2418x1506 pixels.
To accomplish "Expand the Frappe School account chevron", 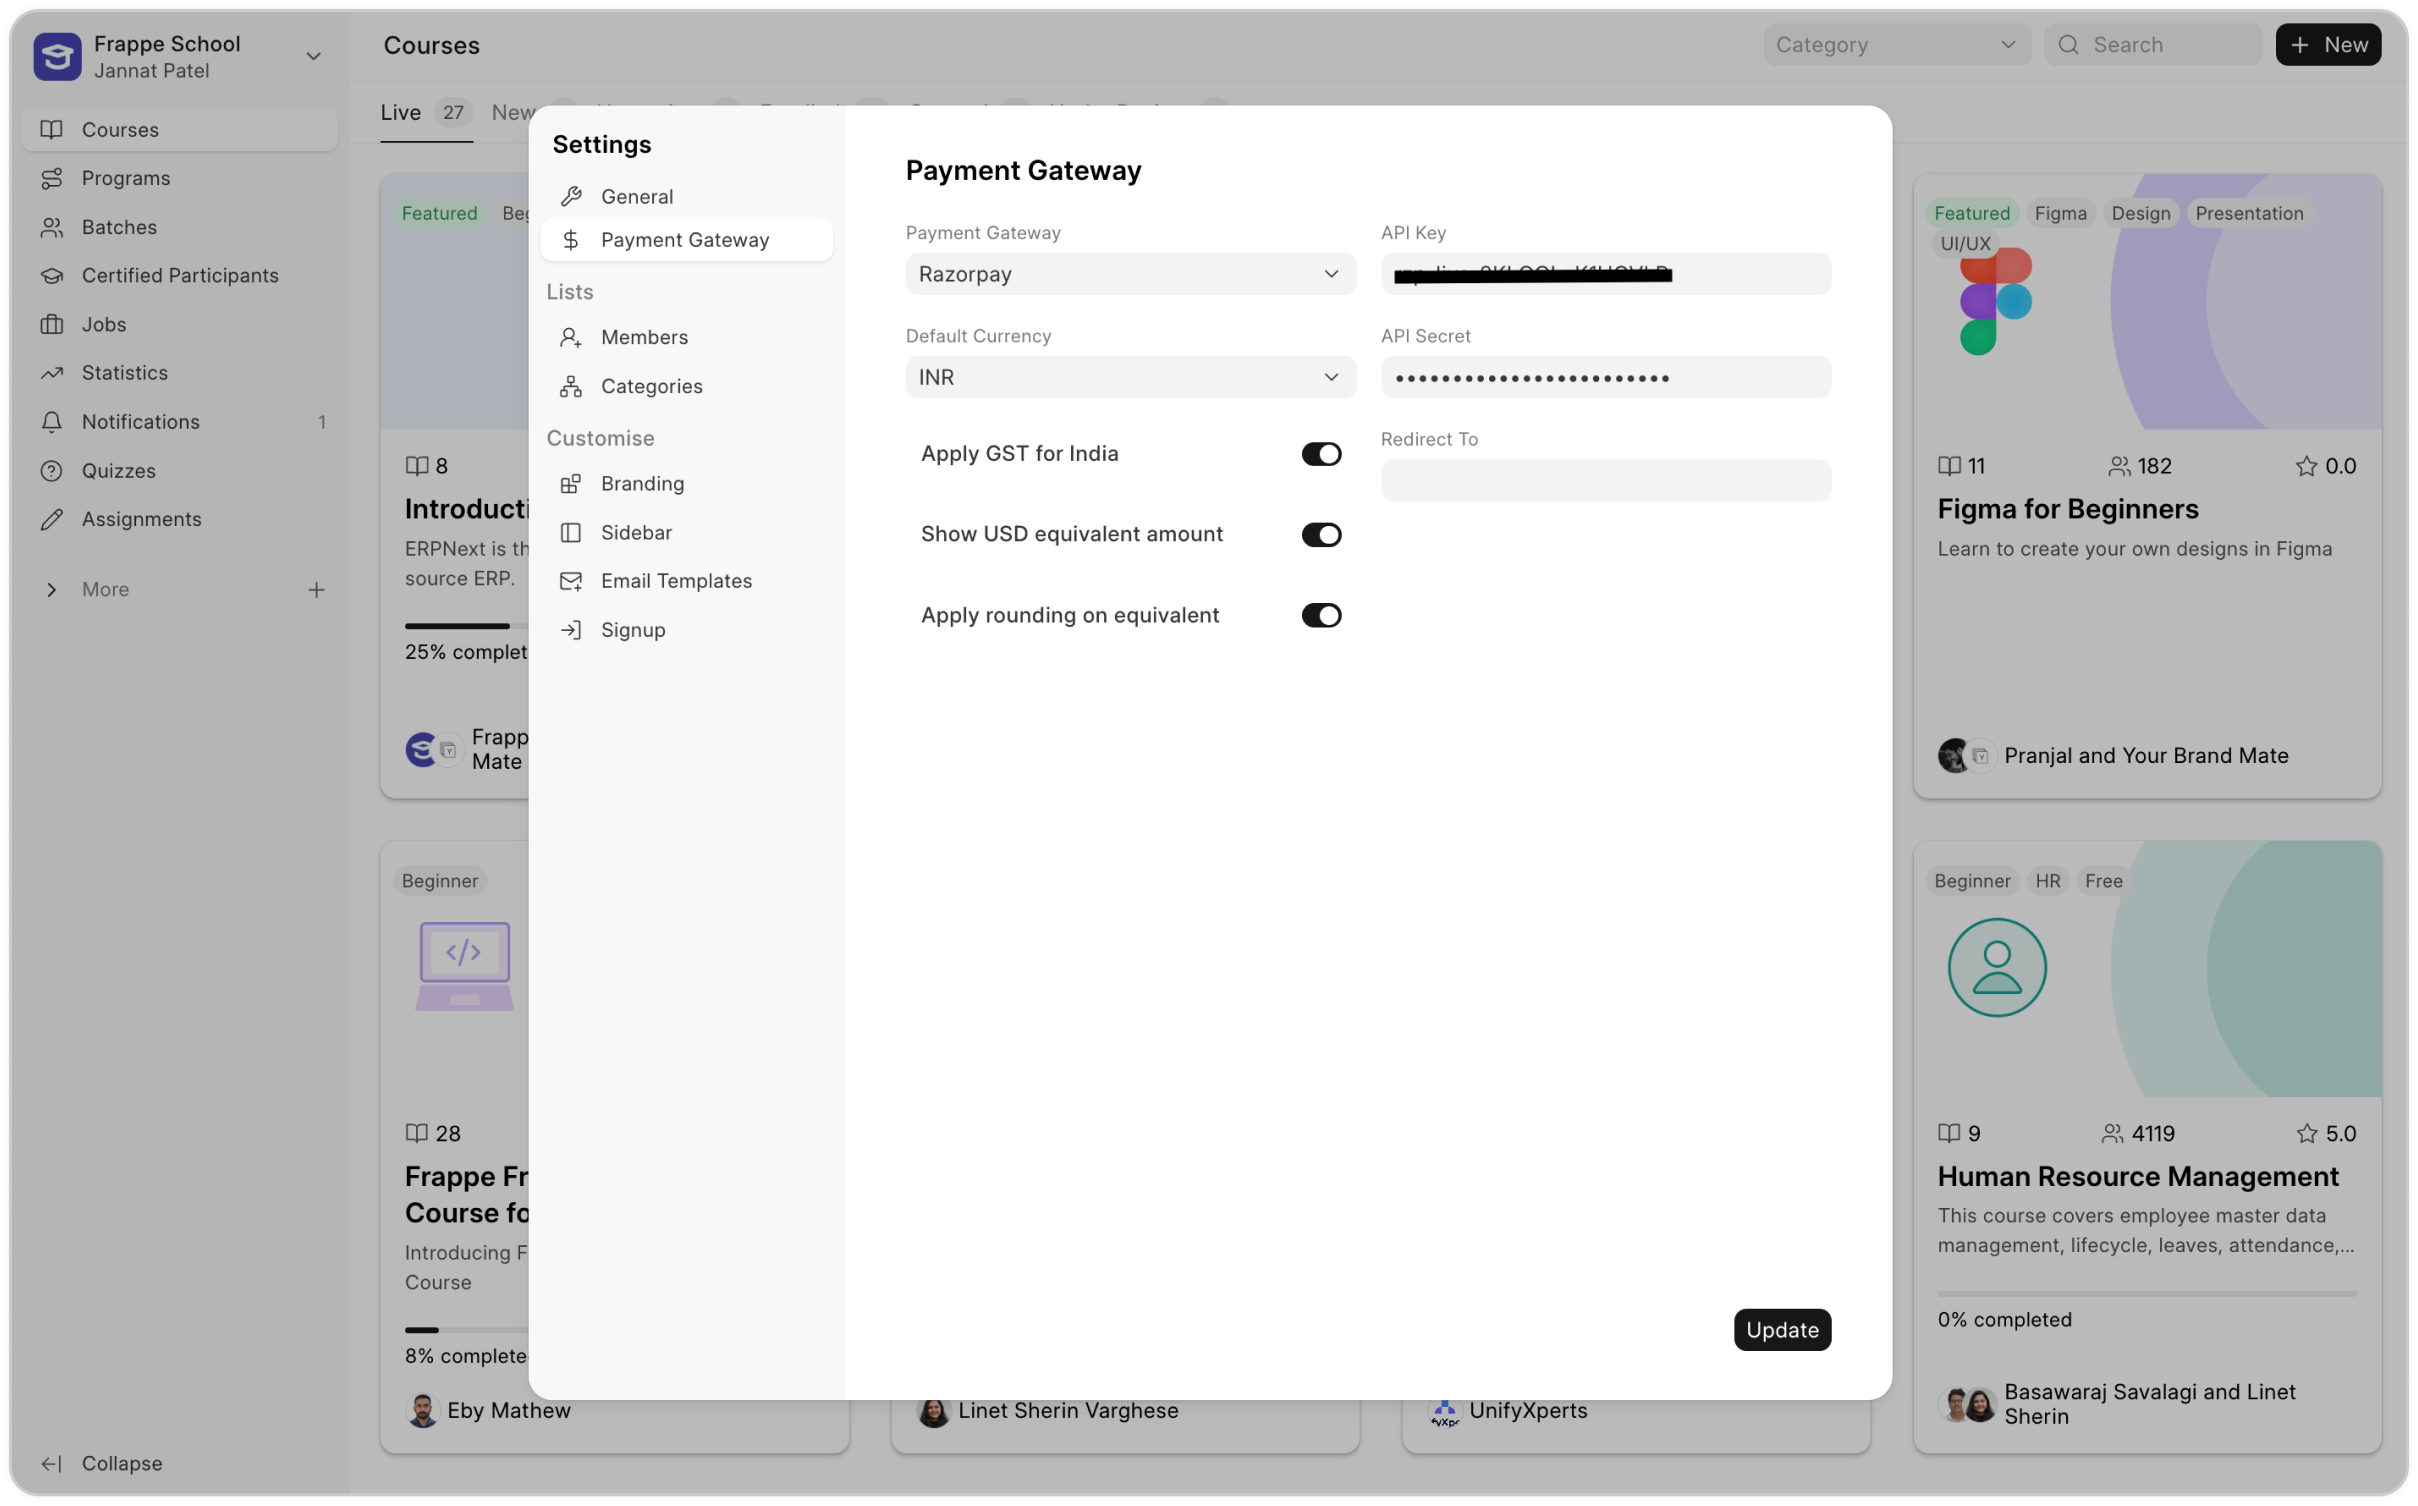I will click(x=313, y=56).
